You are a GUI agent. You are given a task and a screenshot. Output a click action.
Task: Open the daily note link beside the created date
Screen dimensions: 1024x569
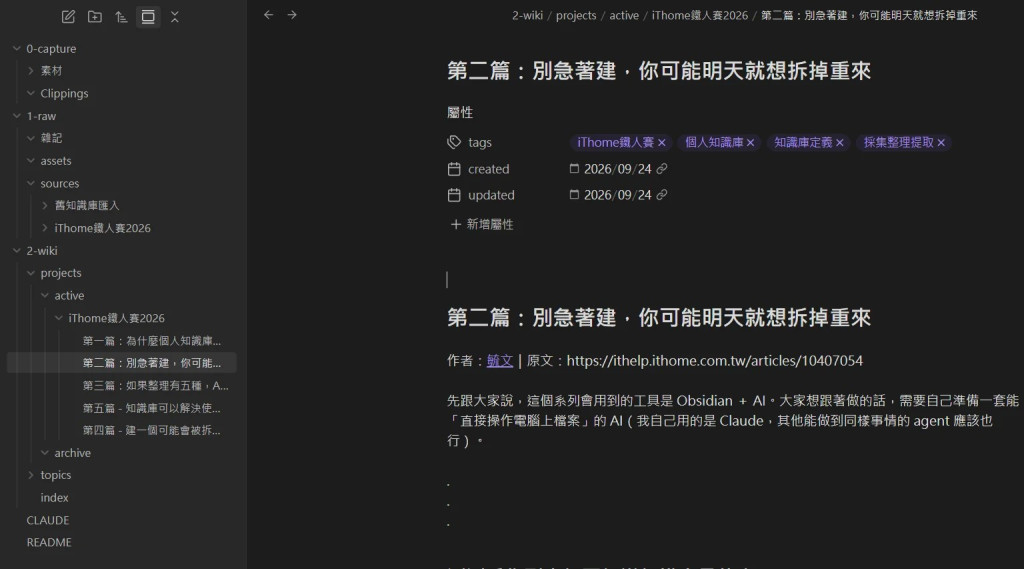(x=662, y=169)
